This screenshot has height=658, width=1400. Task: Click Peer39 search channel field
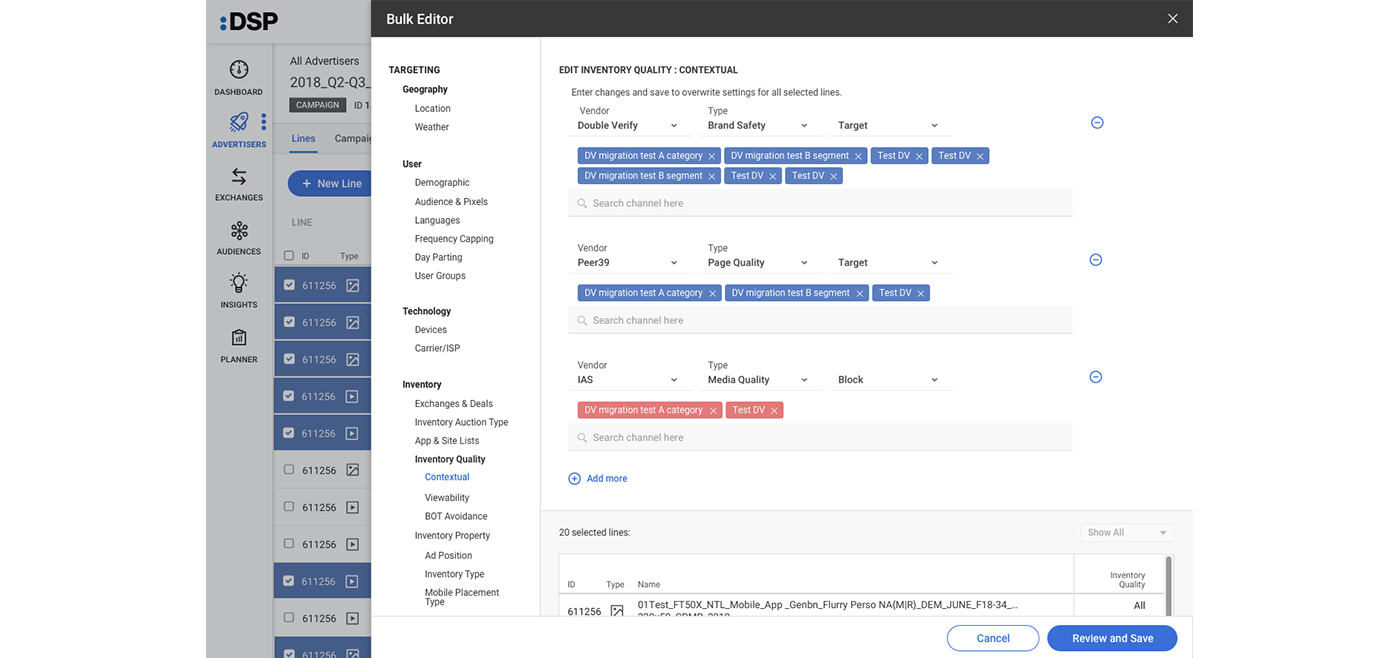(820, 320)
